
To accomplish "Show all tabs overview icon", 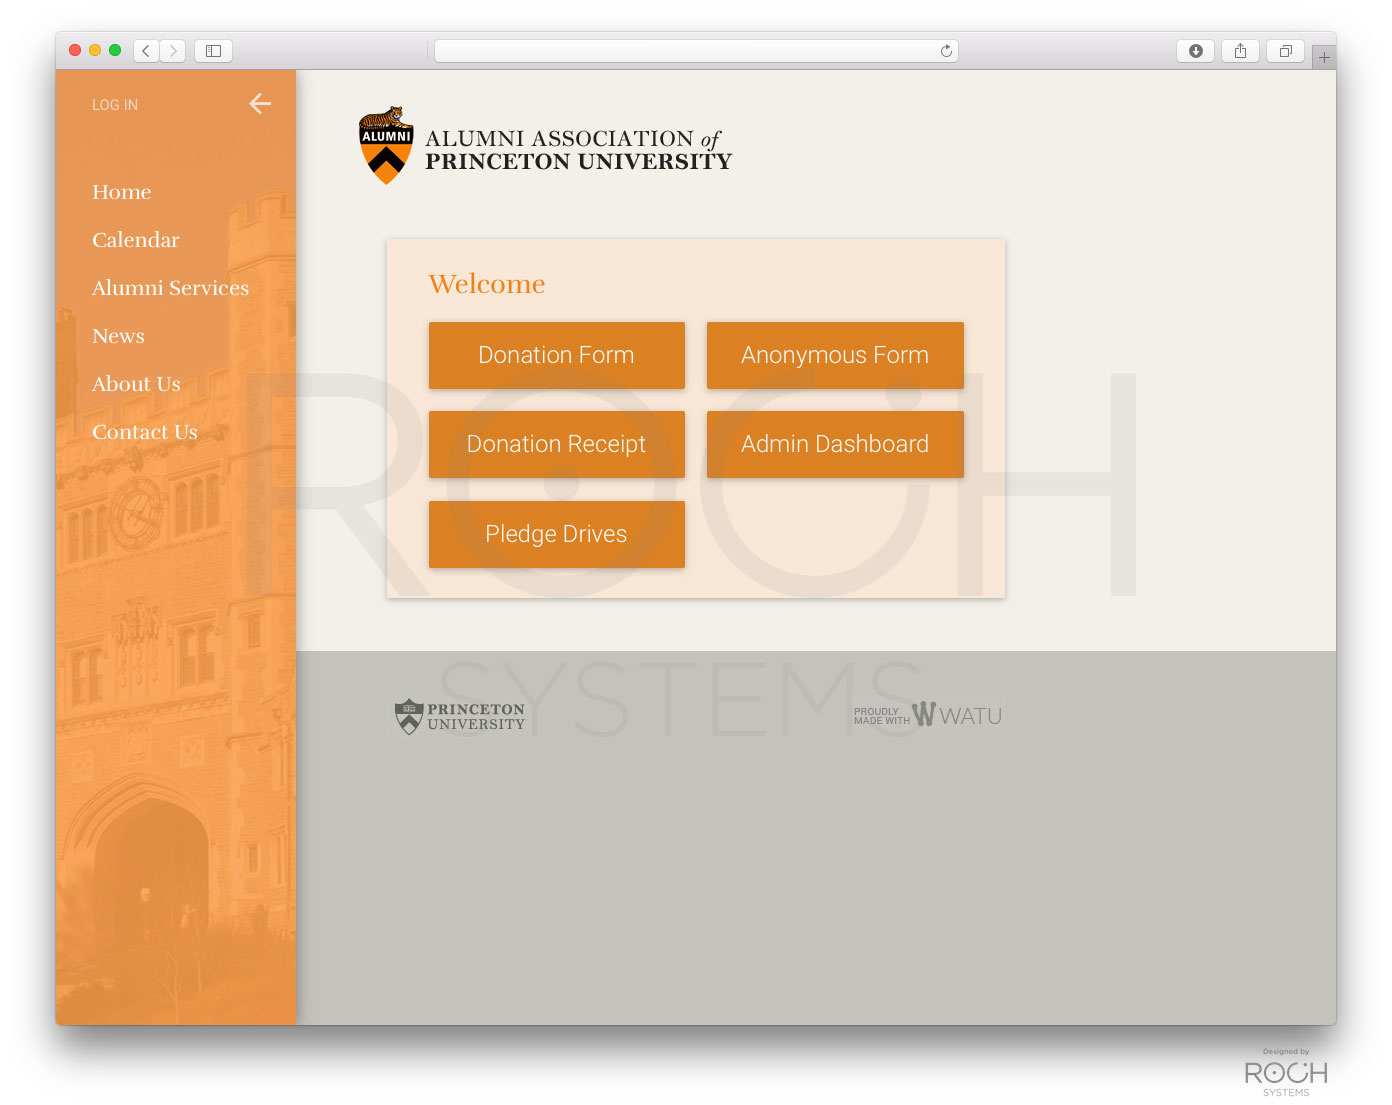I will click(1286, 51).
